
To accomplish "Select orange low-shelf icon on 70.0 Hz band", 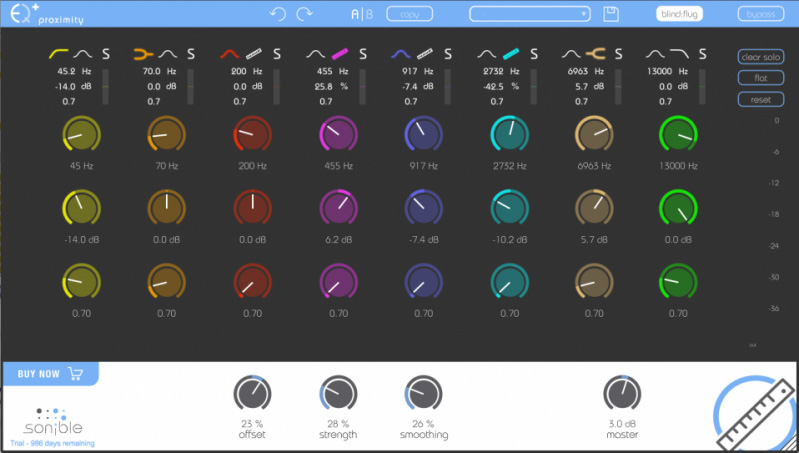I will click(x=143, y=54).
